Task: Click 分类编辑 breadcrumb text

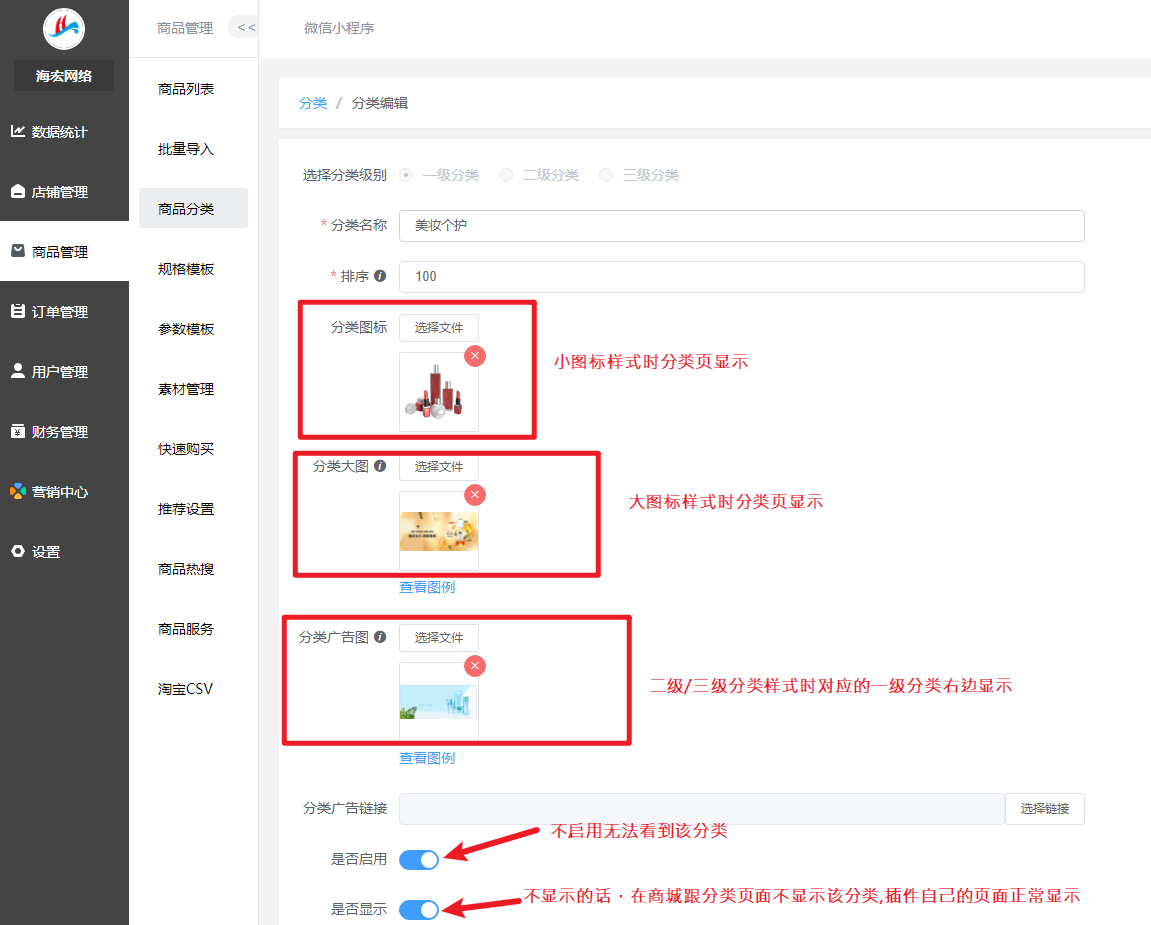Action: (380, 103)
